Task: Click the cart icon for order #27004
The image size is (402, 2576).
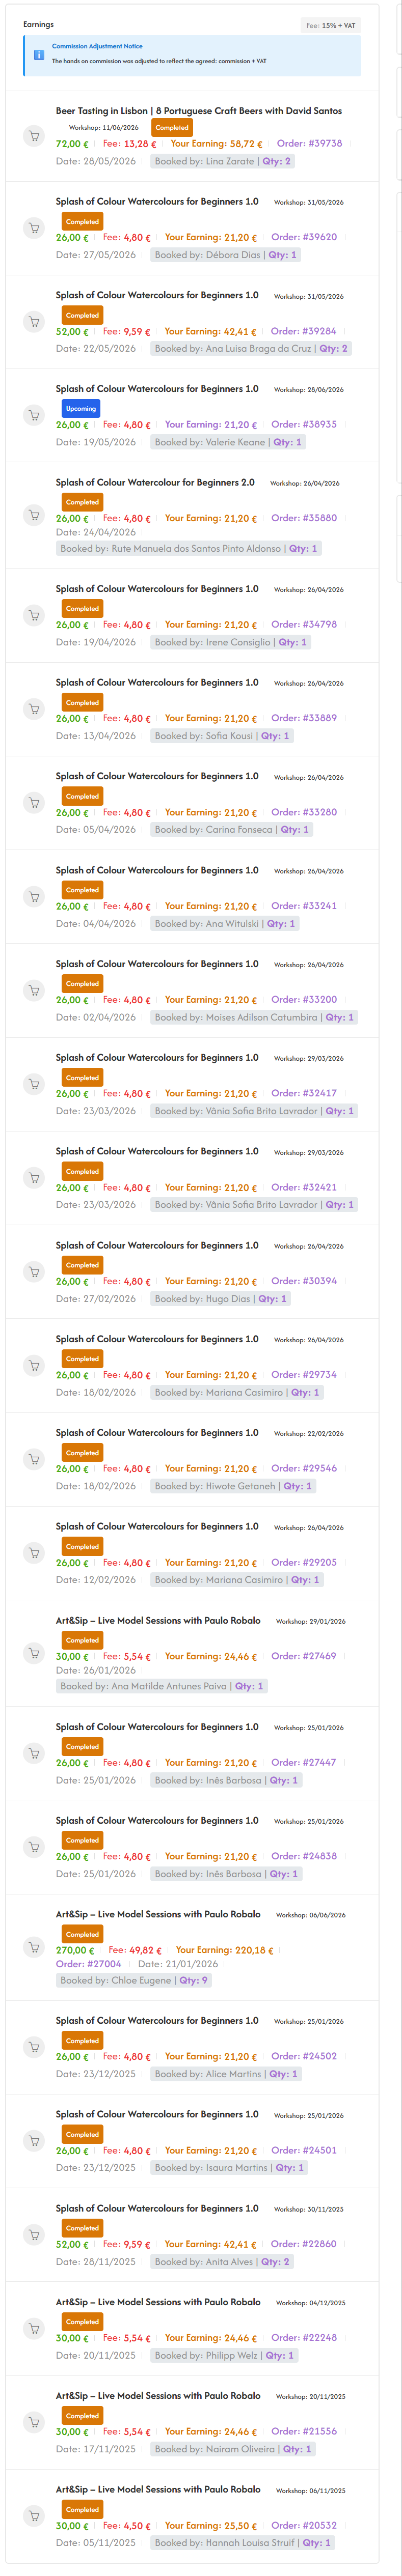Action: (x=34, y=1947)
